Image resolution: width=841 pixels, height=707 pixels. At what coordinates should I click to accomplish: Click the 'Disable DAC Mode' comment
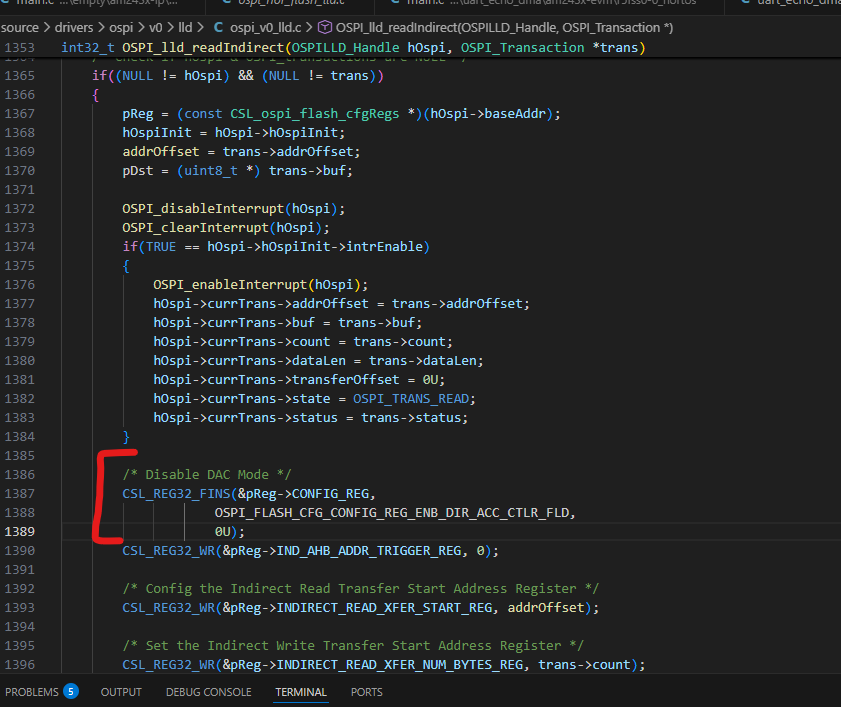coord(207,475)
